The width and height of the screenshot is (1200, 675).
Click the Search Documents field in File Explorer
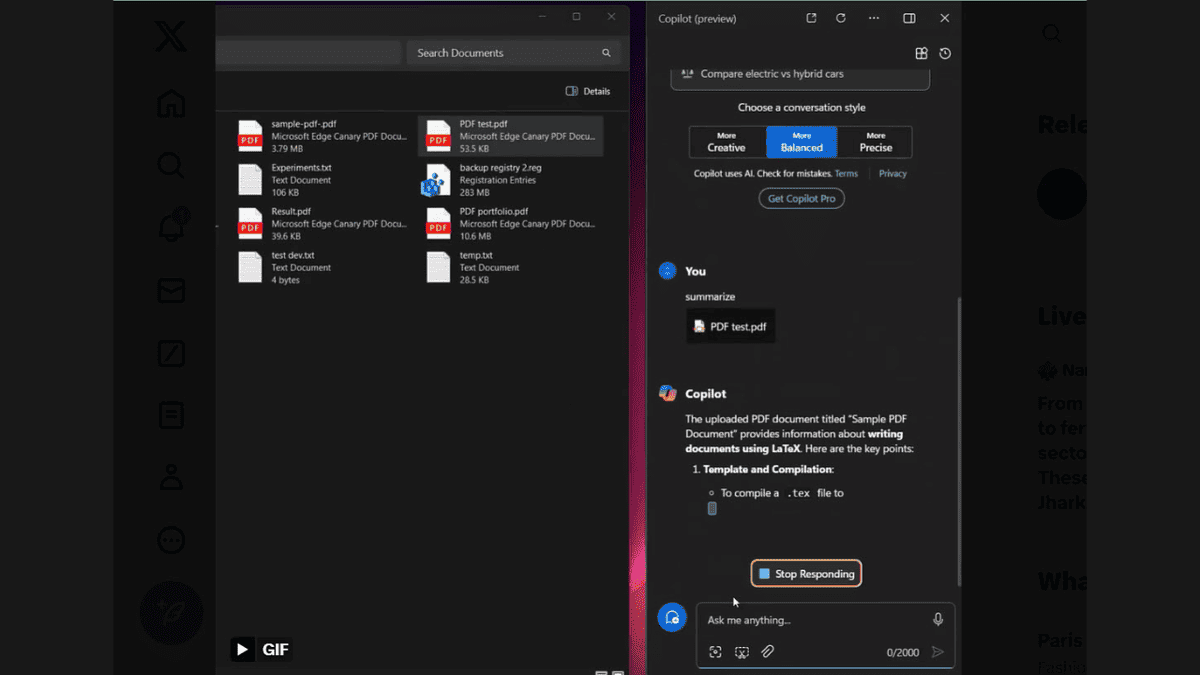[514, 53]
